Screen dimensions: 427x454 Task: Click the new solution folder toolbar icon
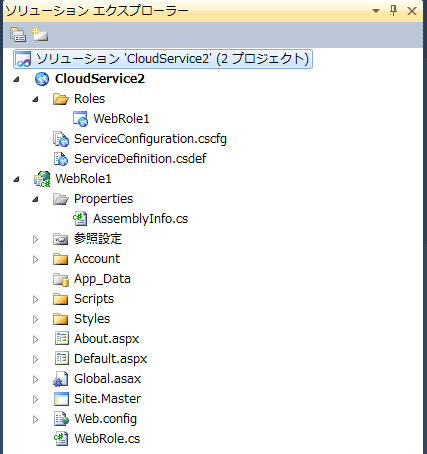[x=40, y=34]
